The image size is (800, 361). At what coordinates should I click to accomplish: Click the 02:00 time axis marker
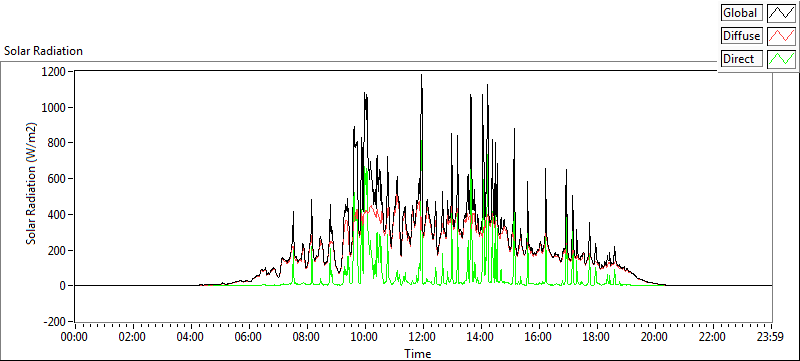(133, 337)
